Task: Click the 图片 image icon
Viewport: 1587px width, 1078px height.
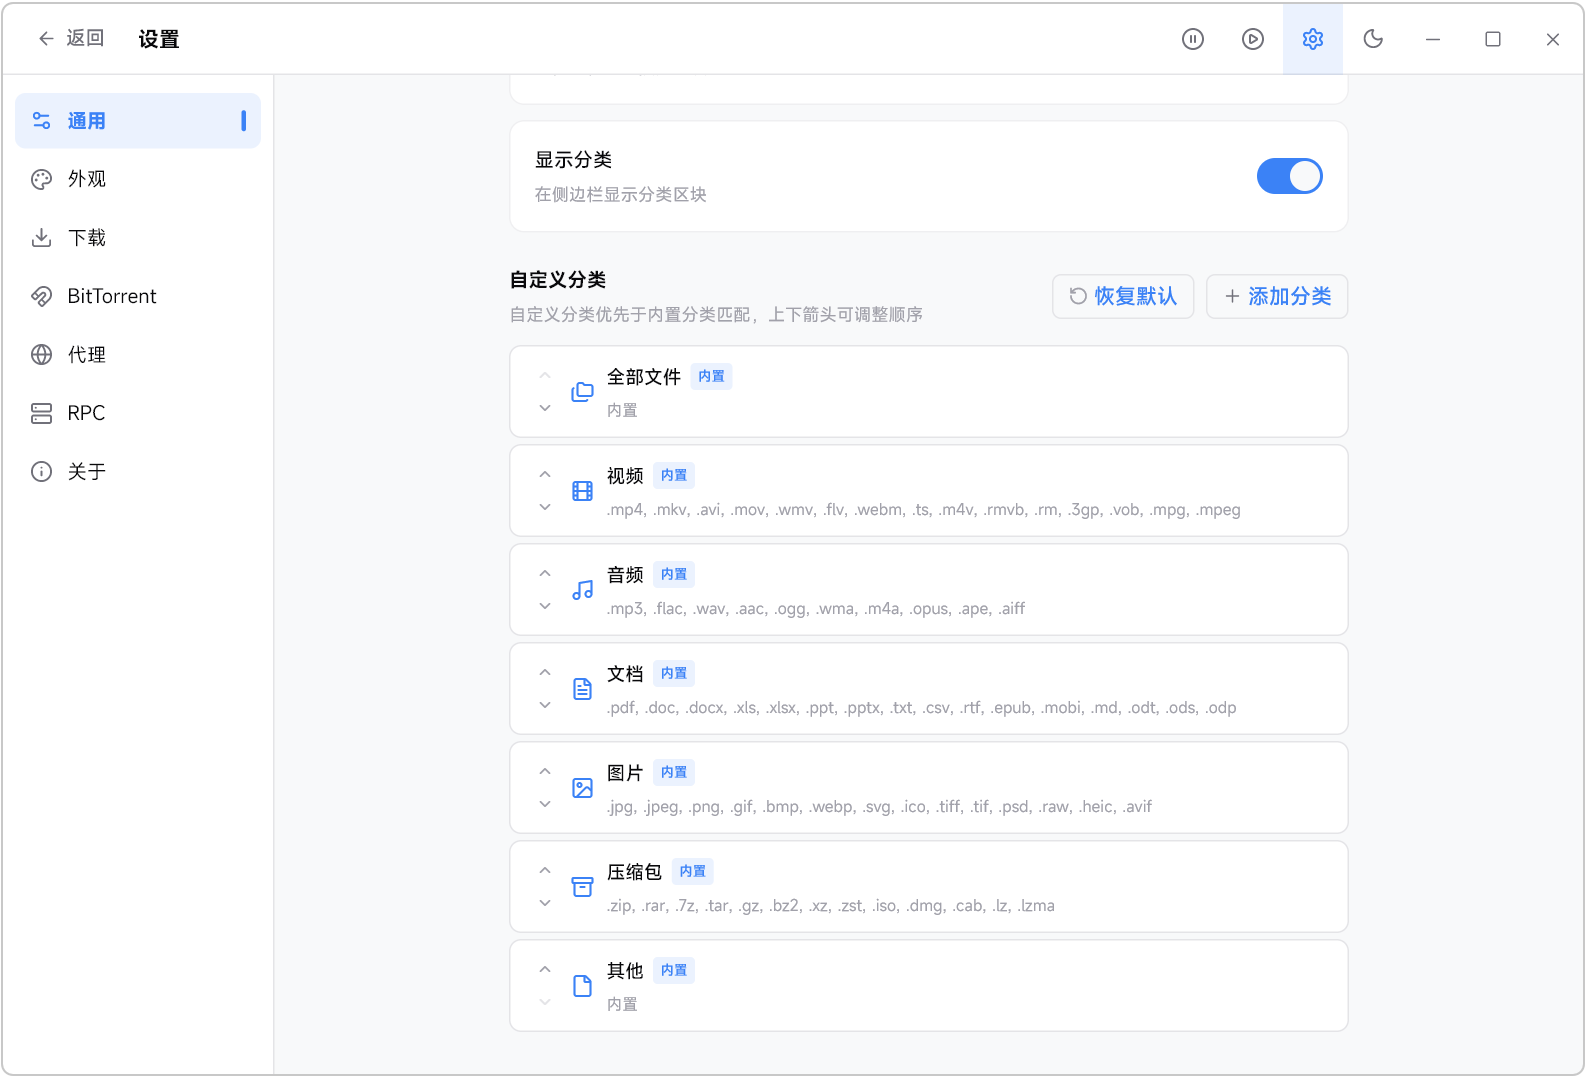Action: point(582,788)
